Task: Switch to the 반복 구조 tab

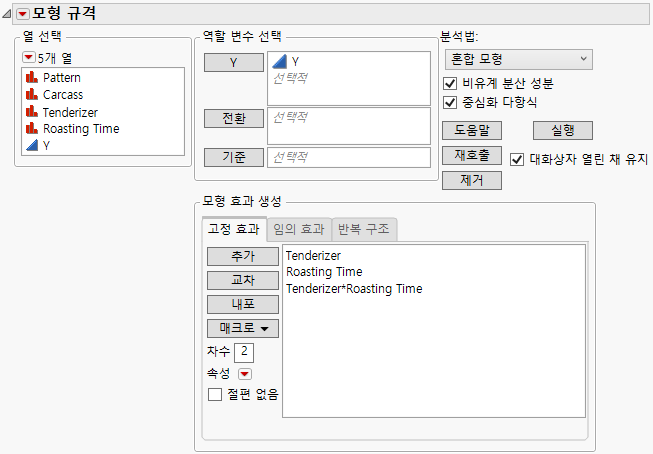Action: click(364, 229)
